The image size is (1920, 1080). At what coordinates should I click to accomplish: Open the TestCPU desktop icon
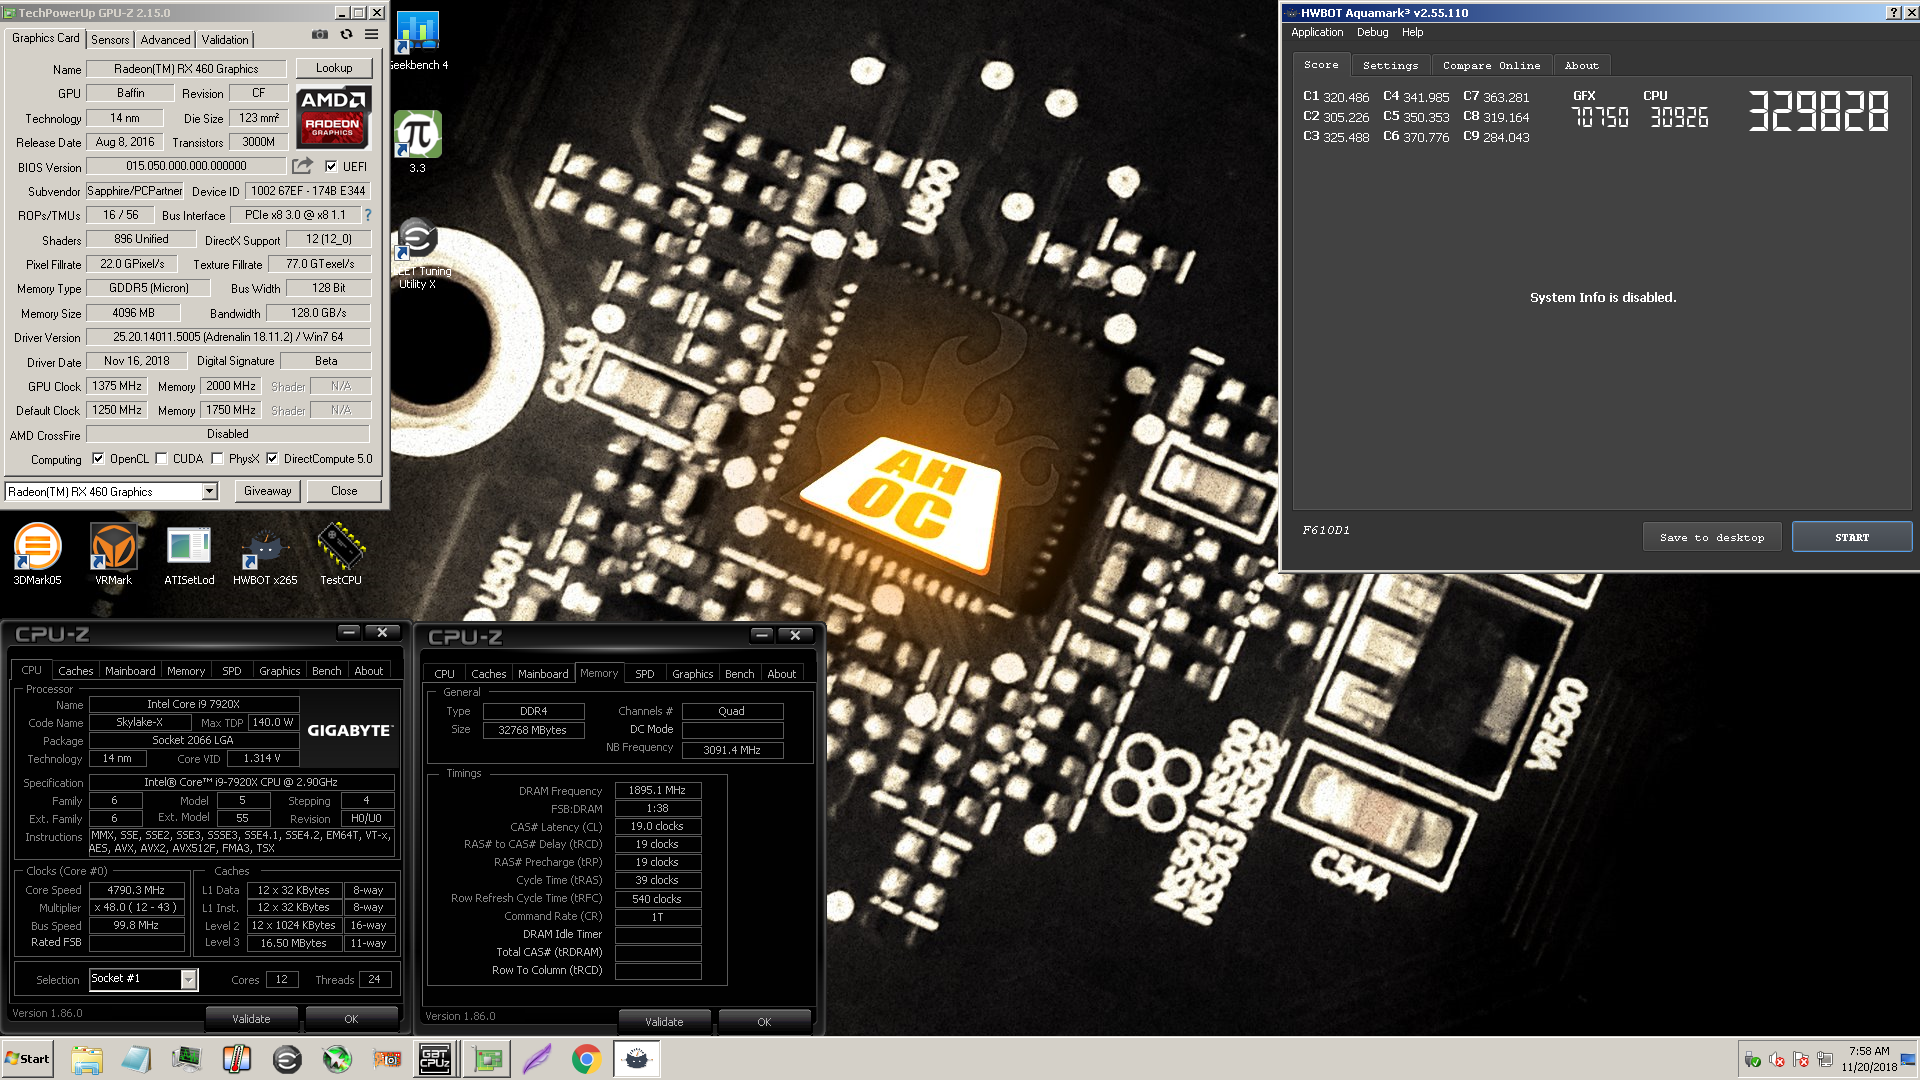pyautogui.click(x=341, y=554)
